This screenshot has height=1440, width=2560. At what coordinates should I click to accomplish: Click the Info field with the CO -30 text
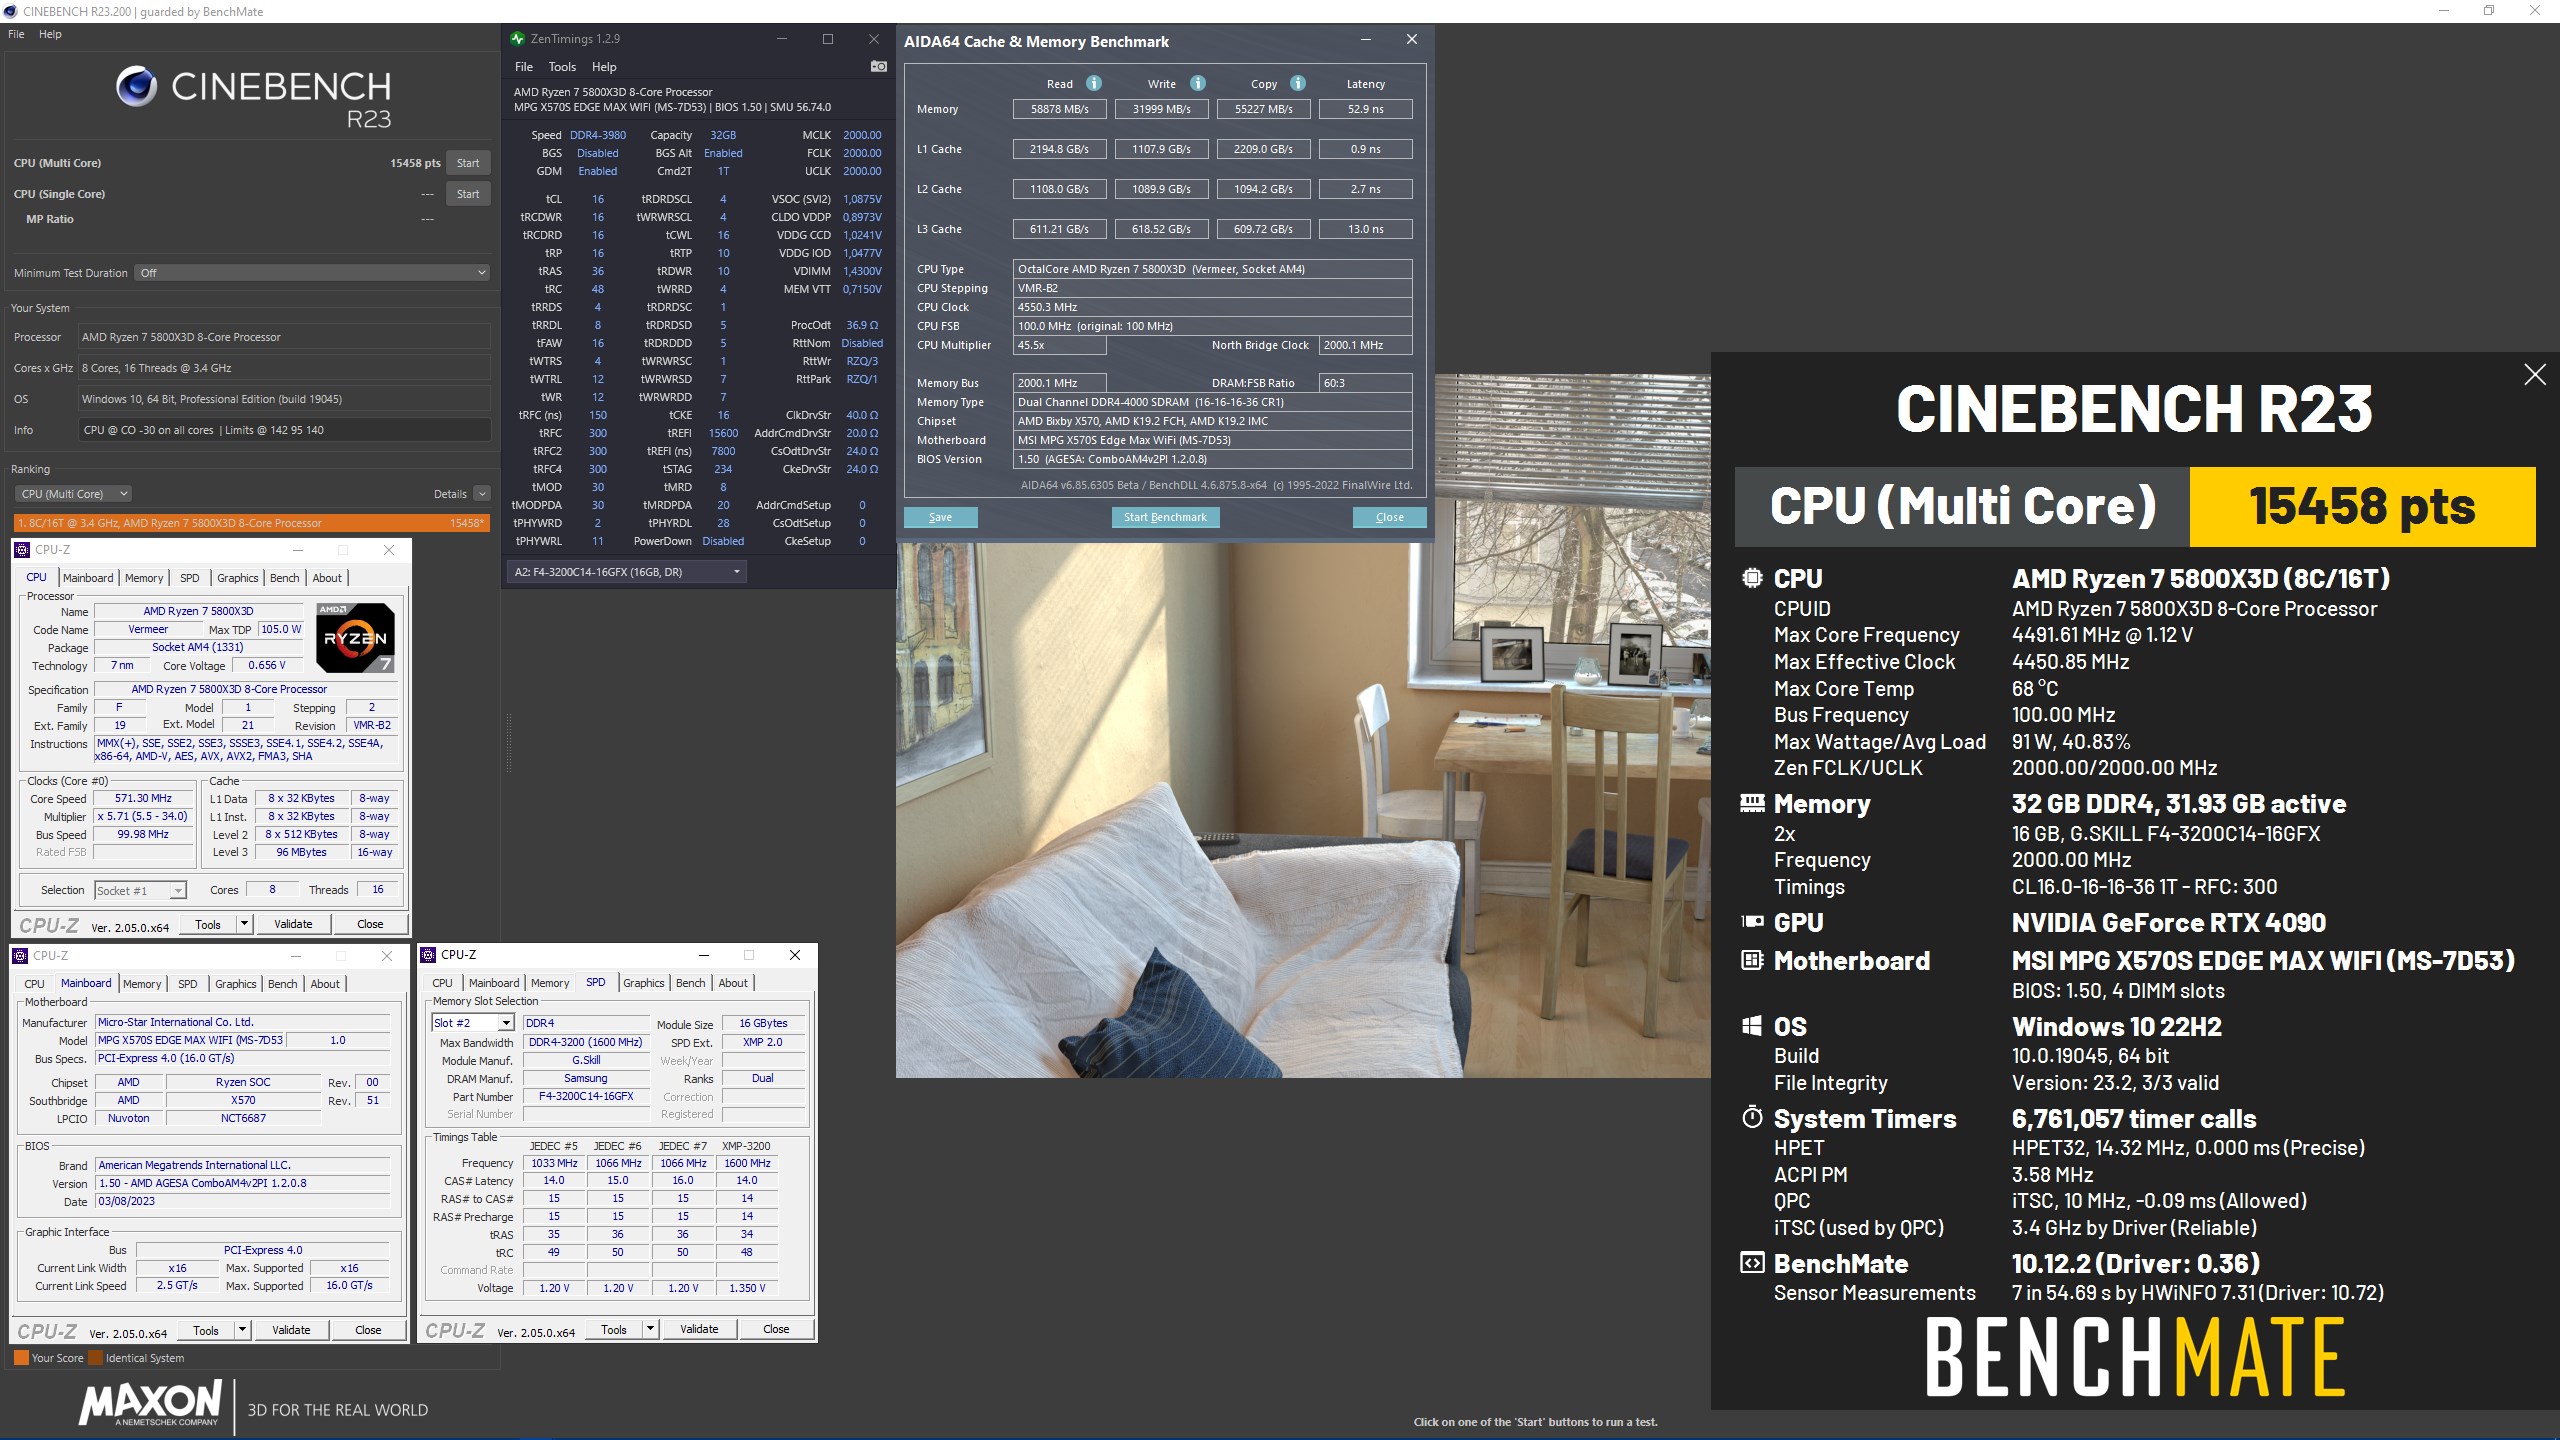[x=284, y=430]
